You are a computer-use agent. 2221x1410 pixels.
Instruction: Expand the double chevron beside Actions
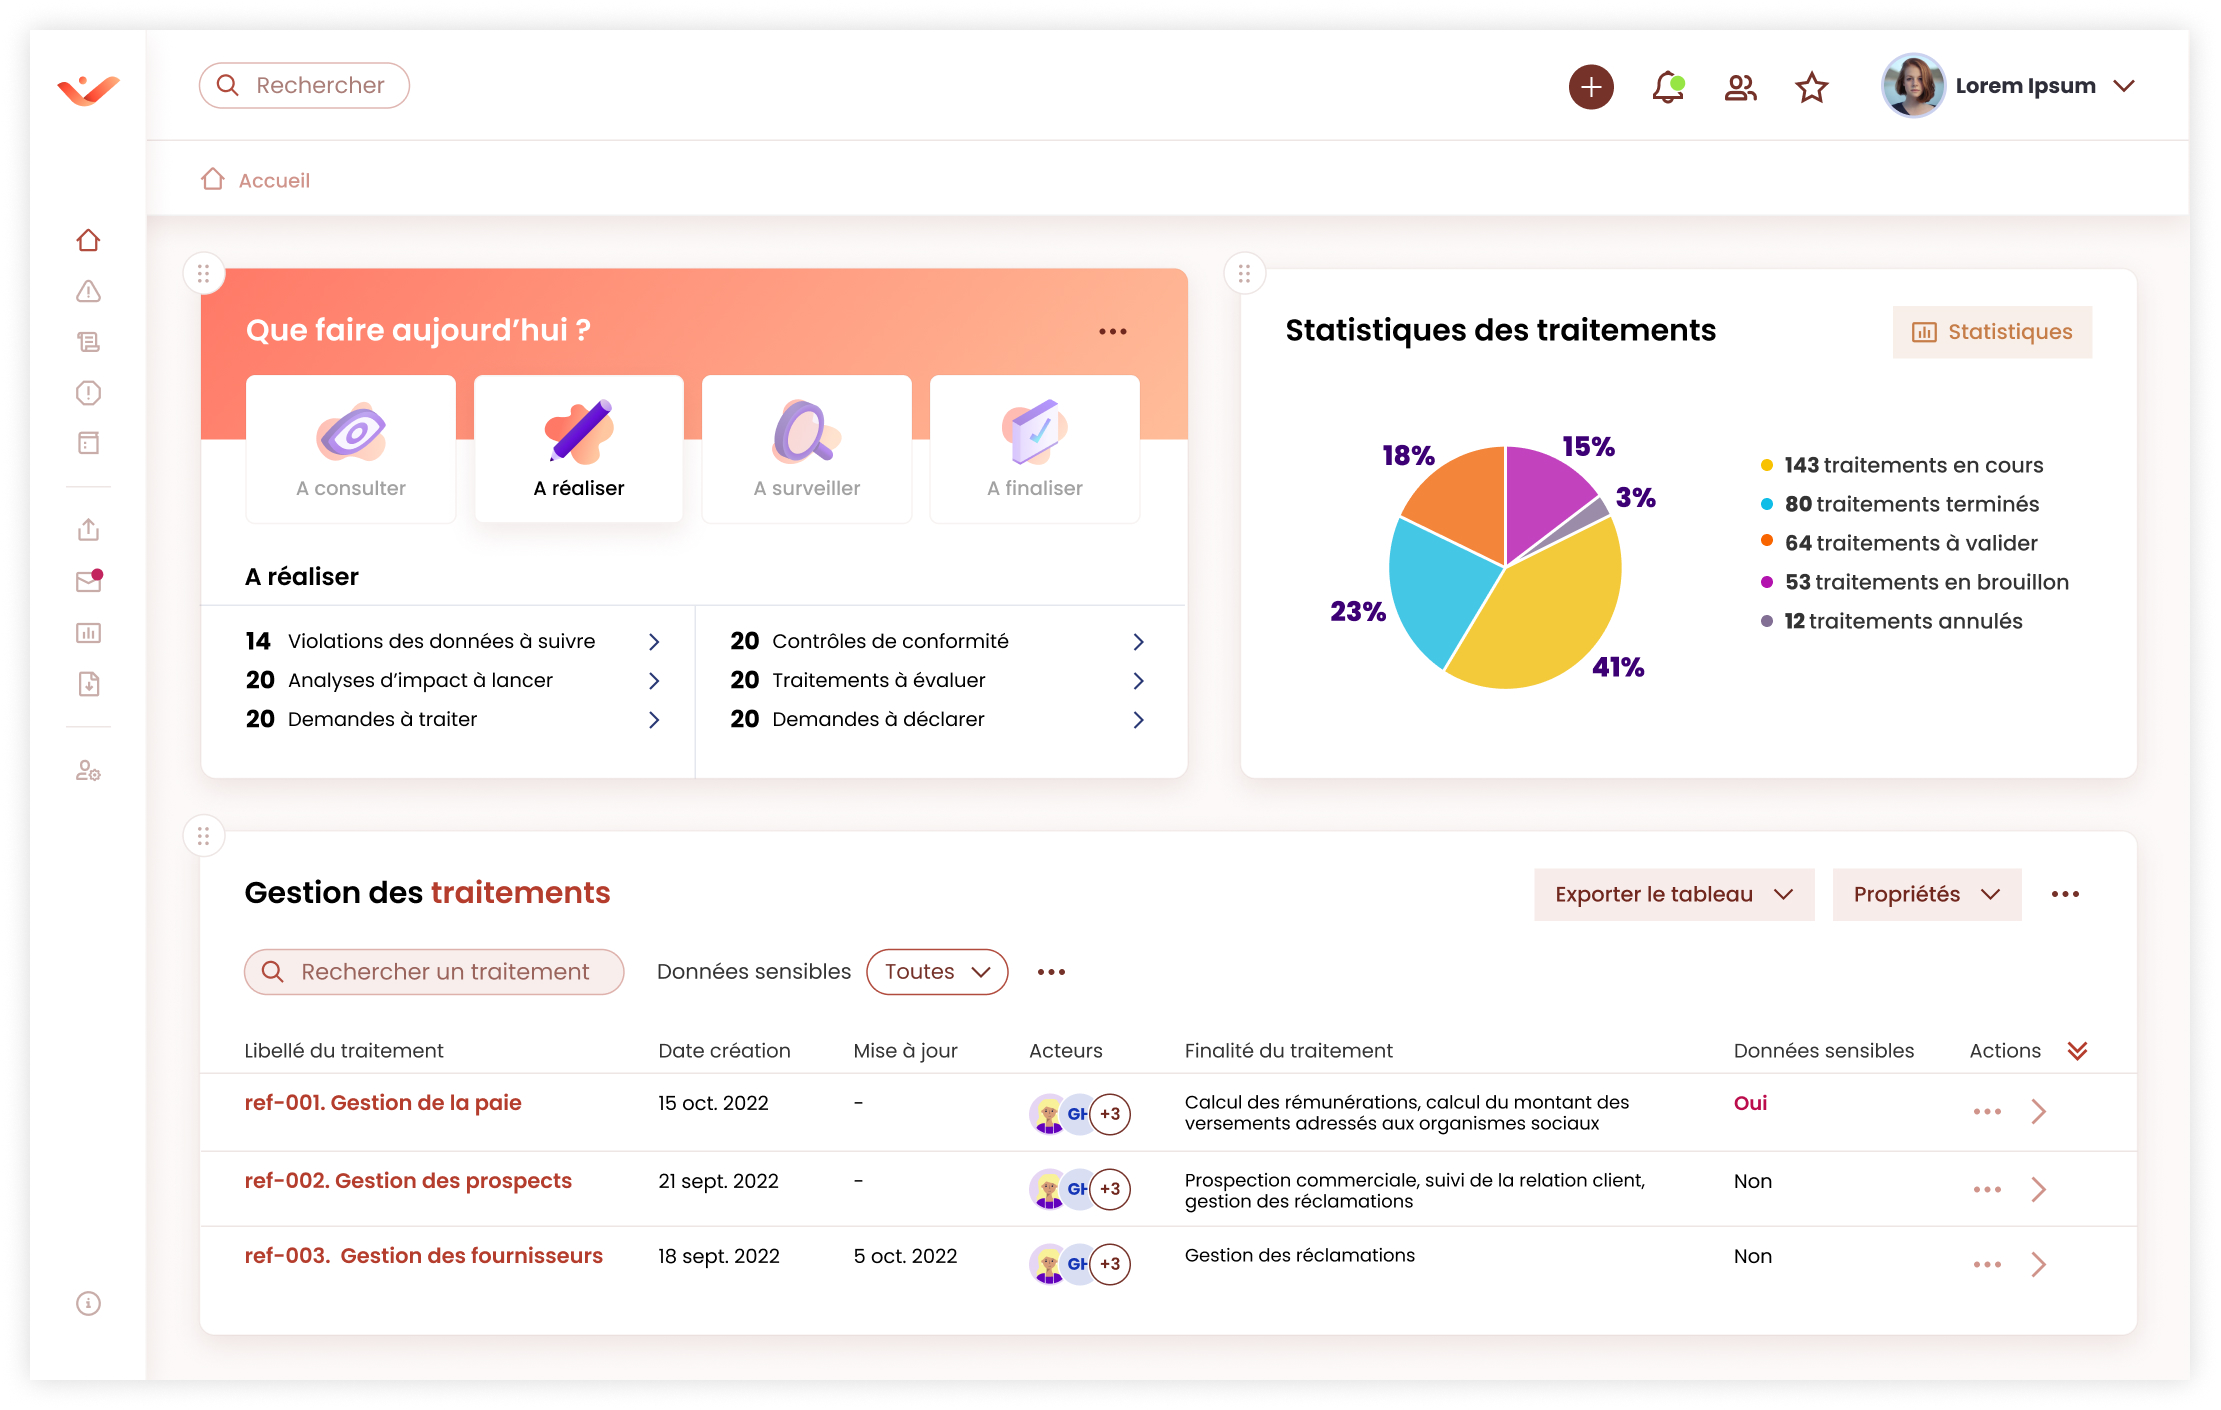2077,1051
